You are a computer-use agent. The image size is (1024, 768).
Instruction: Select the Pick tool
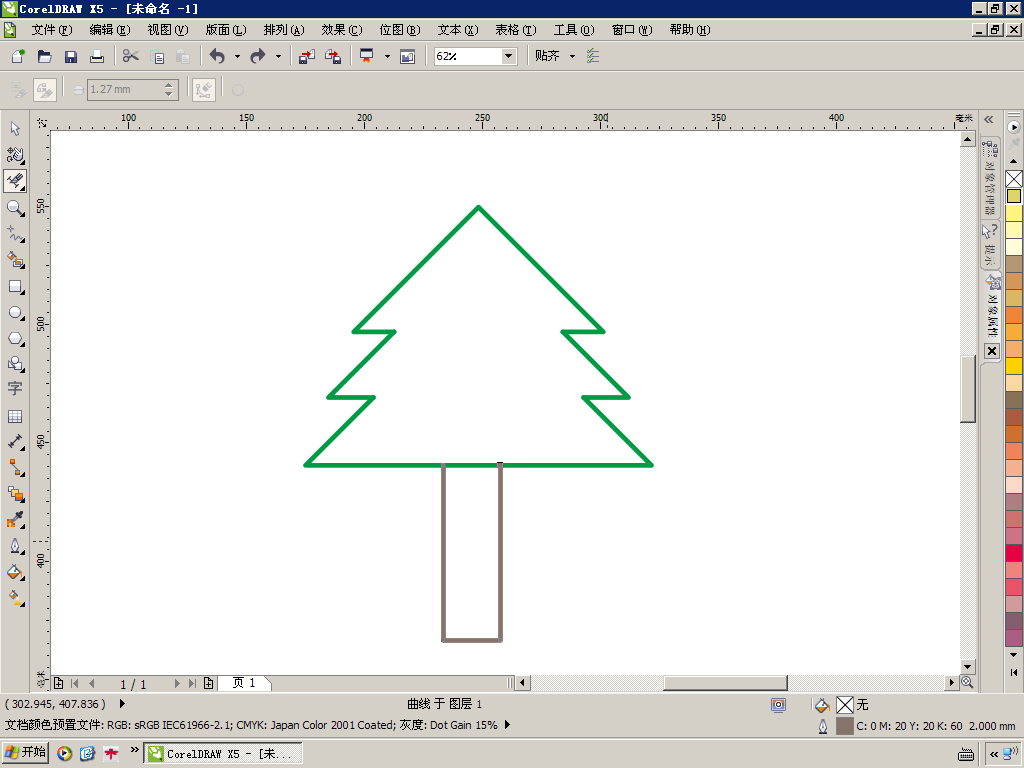pos(15,129)
